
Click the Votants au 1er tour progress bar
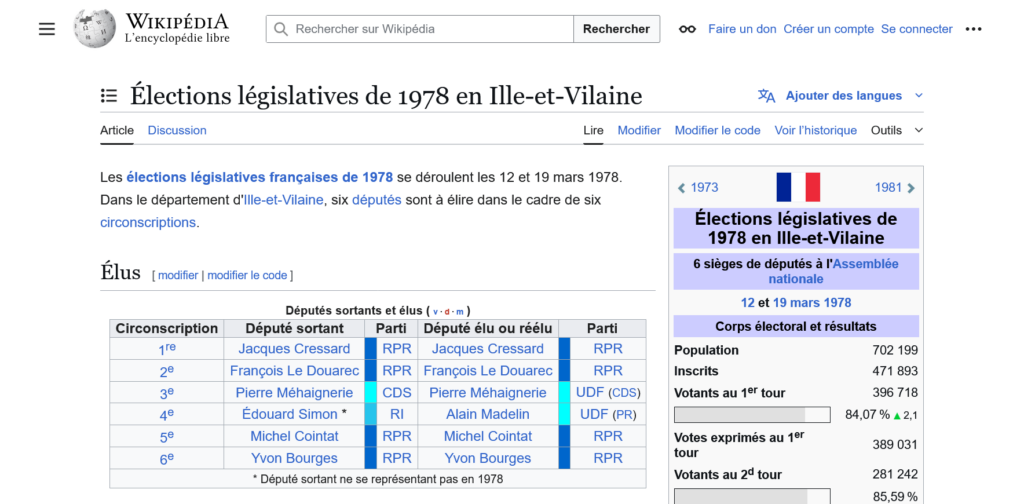(752, 415)
